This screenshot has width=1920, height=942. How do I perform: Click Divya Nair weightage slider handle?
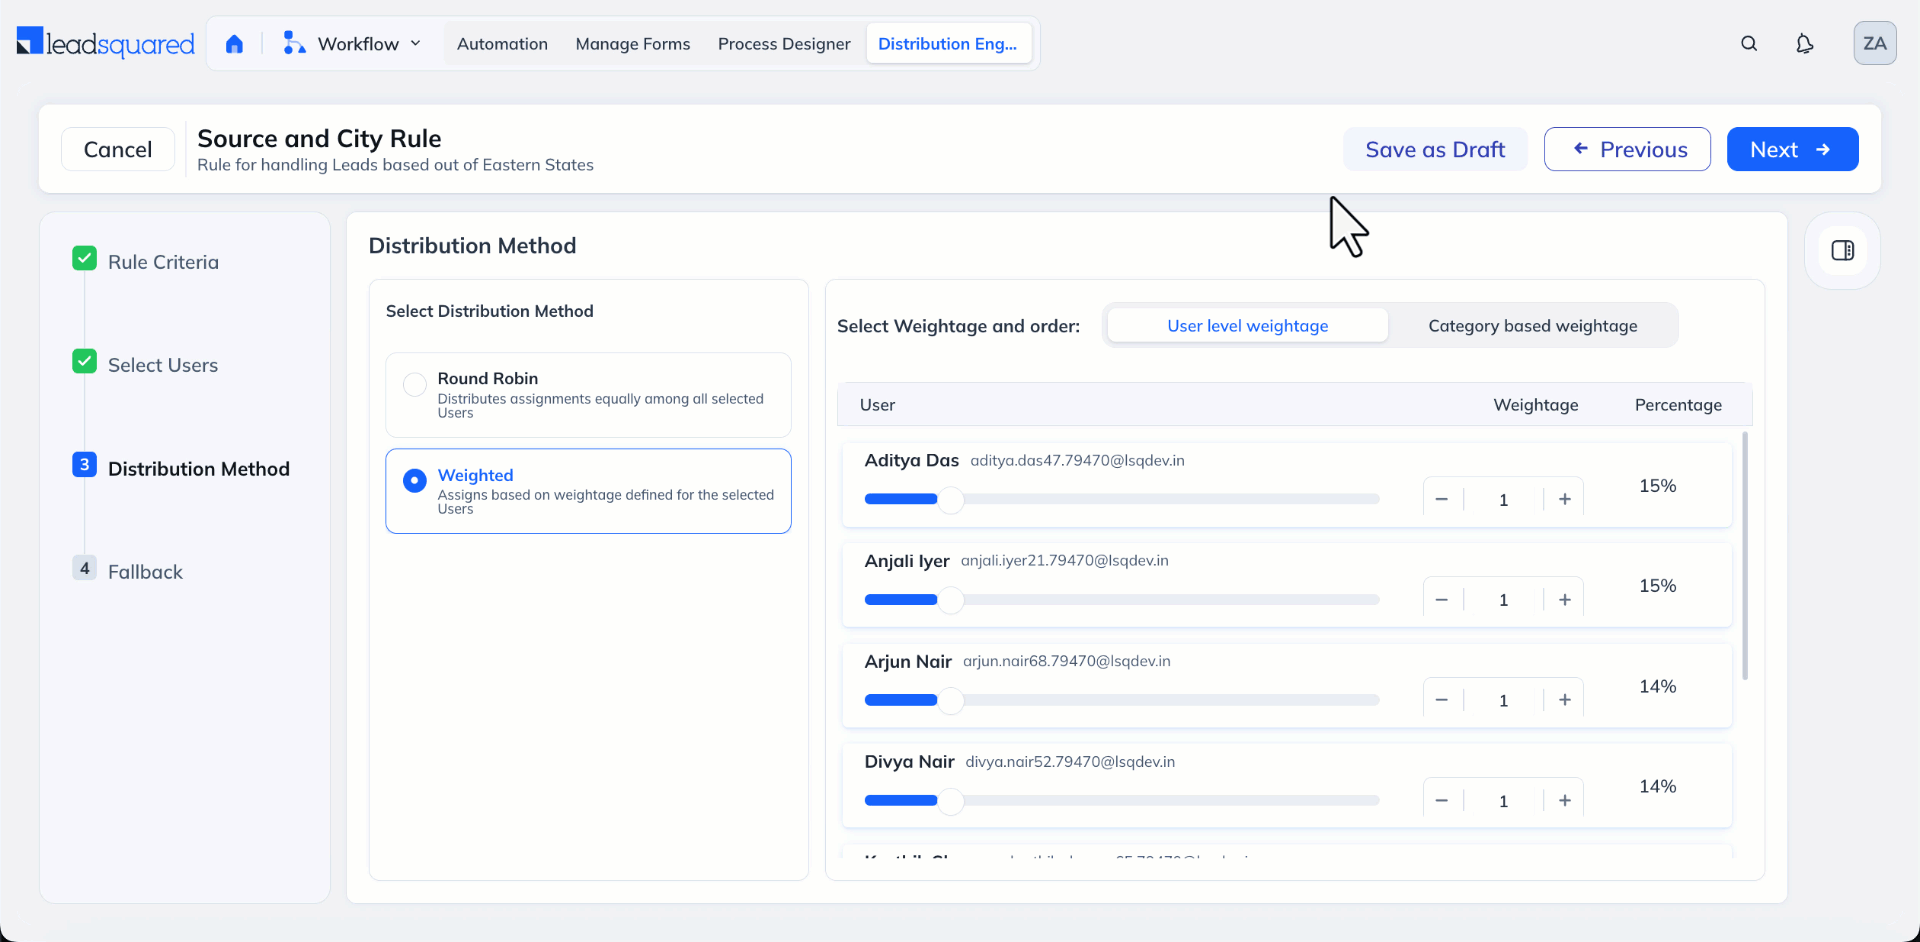point(951,800)
